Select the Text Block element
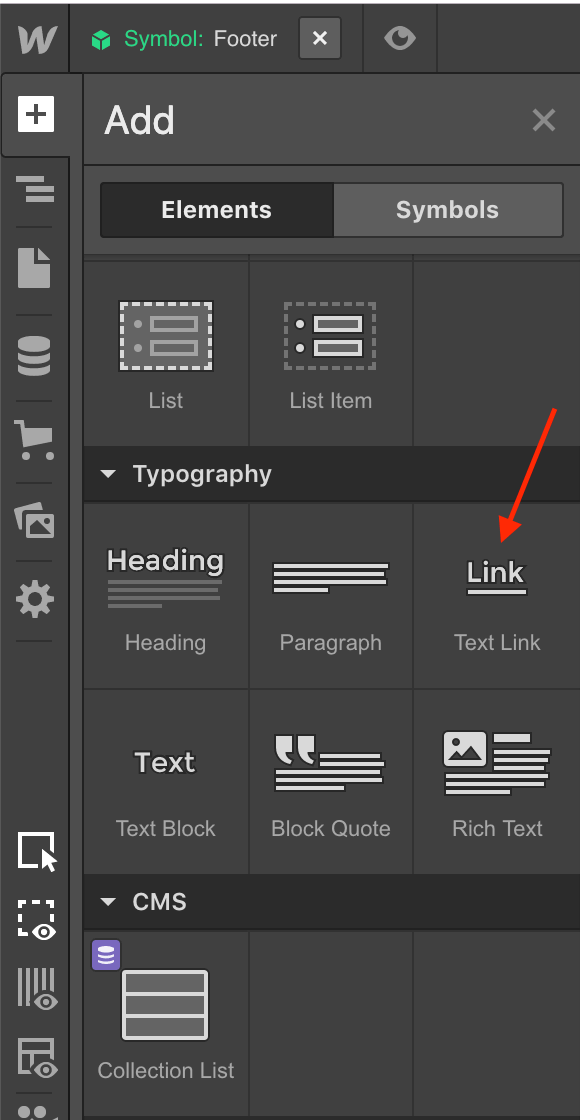 (x=166, y=782)
